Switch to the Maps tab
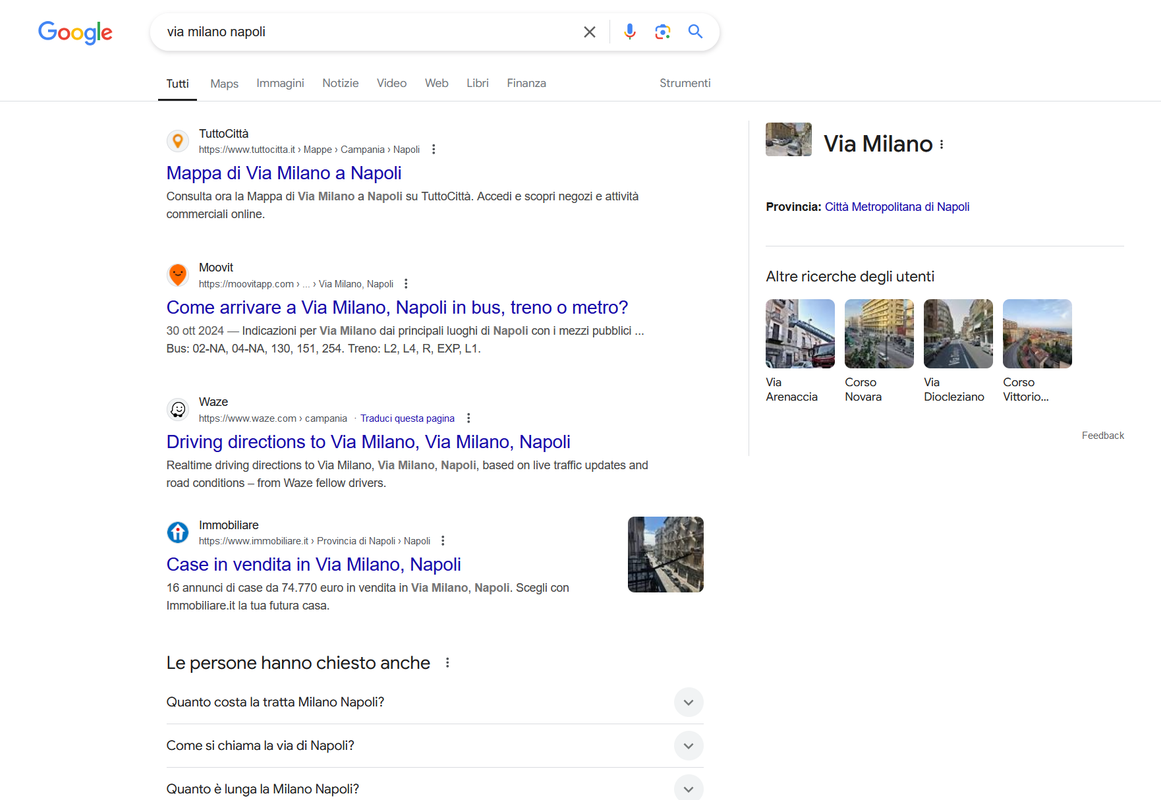Viewport: 1161px width, 800px height. pyautogui.click(x=224, y=84)
